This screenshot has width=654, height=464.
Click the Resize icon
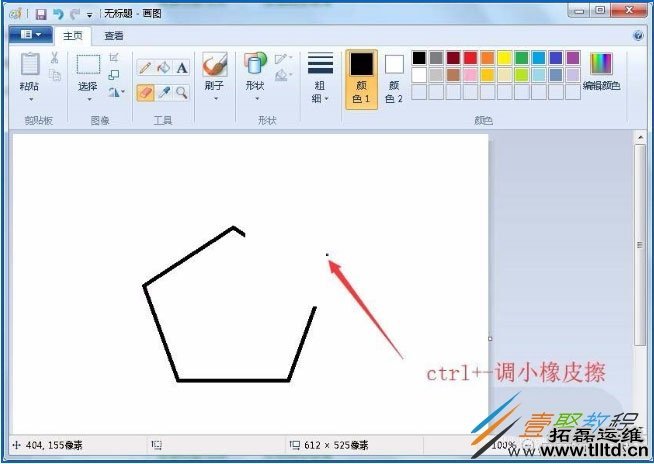coord(113,75)
